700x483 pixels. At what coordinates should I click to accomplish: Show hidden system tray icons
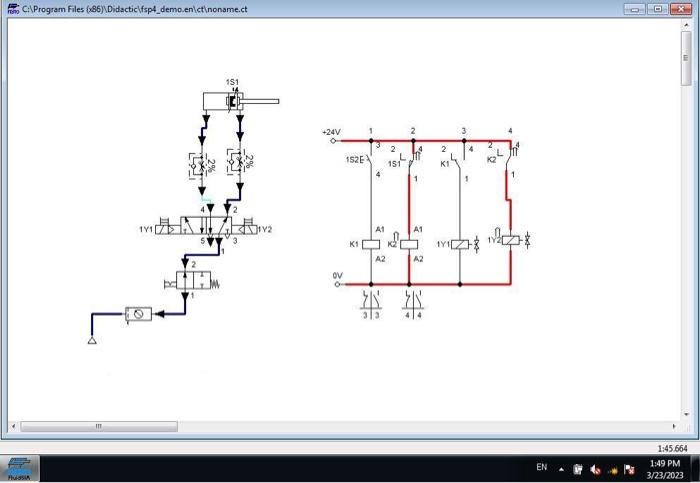561,469
